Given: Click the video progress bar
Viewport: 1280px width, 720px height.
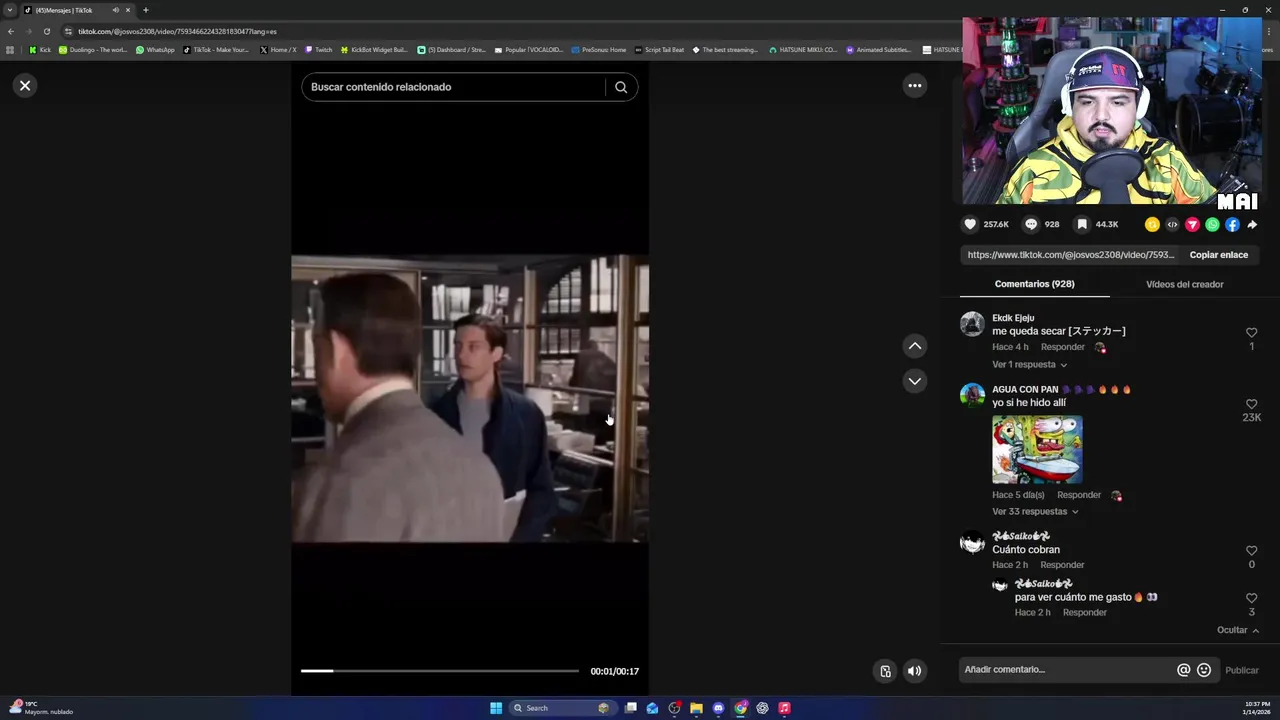Looking at the screenshot, I should (x=440, y=671).
